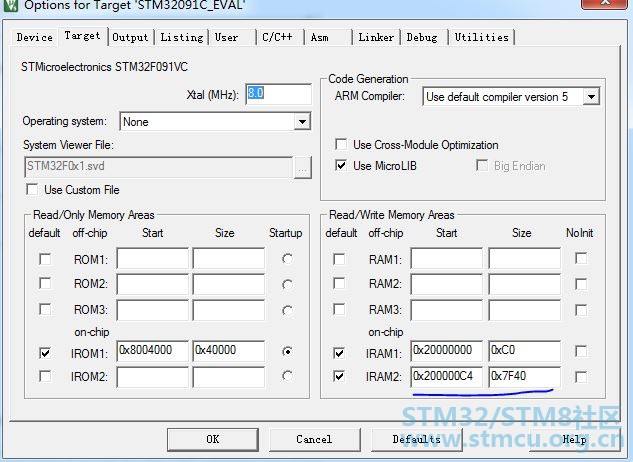Uncheck the IRAM2 default checkbox
This screenshot has width=633, height=462.
[x=339, y=376]
